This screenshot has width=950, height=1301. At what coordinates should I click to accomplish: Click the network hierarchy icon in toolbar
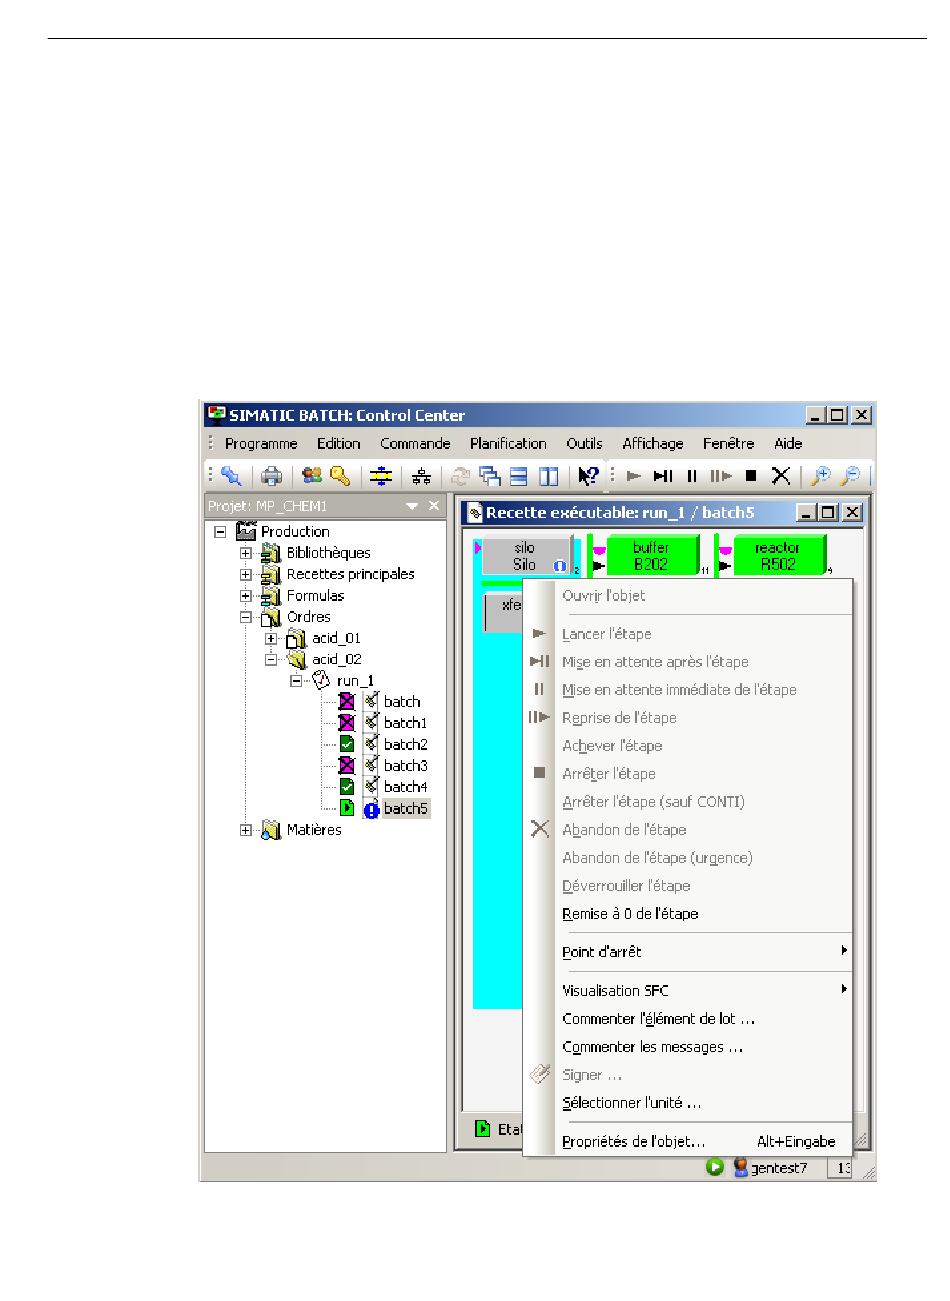click(422, 476)
